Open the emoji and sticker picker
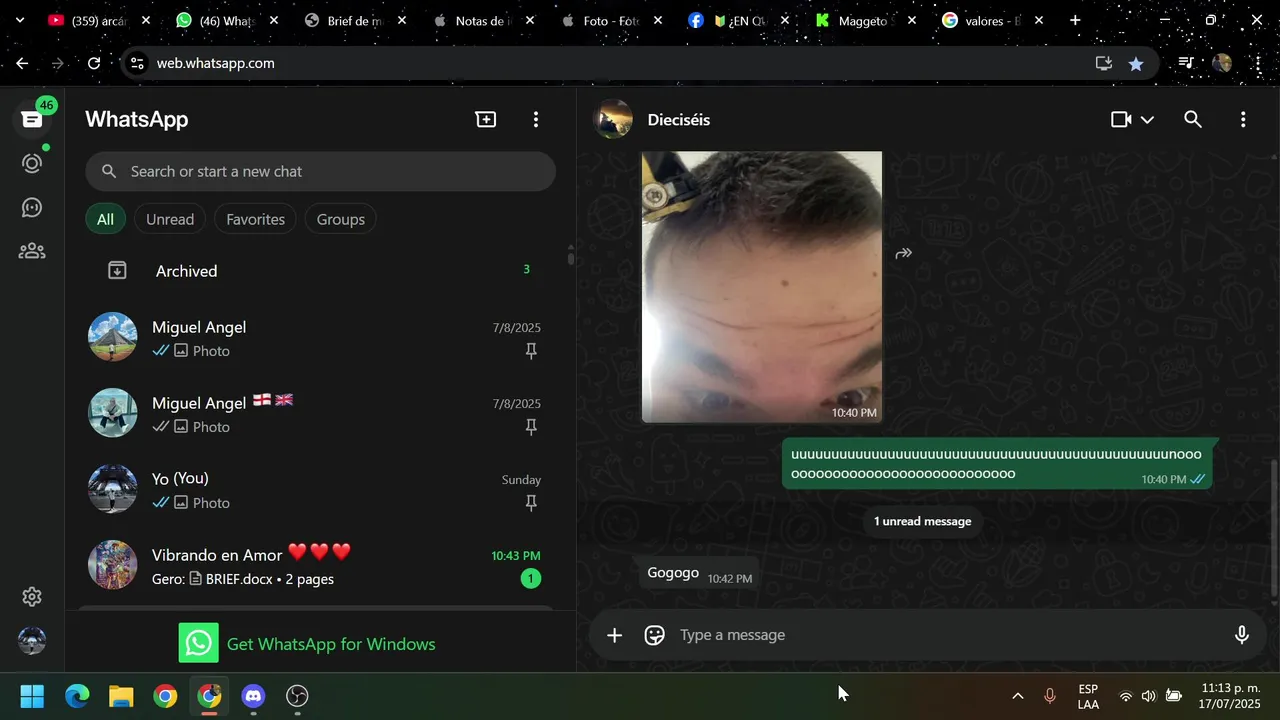This screenshot has width=1280, height=720. coord(655,635)
